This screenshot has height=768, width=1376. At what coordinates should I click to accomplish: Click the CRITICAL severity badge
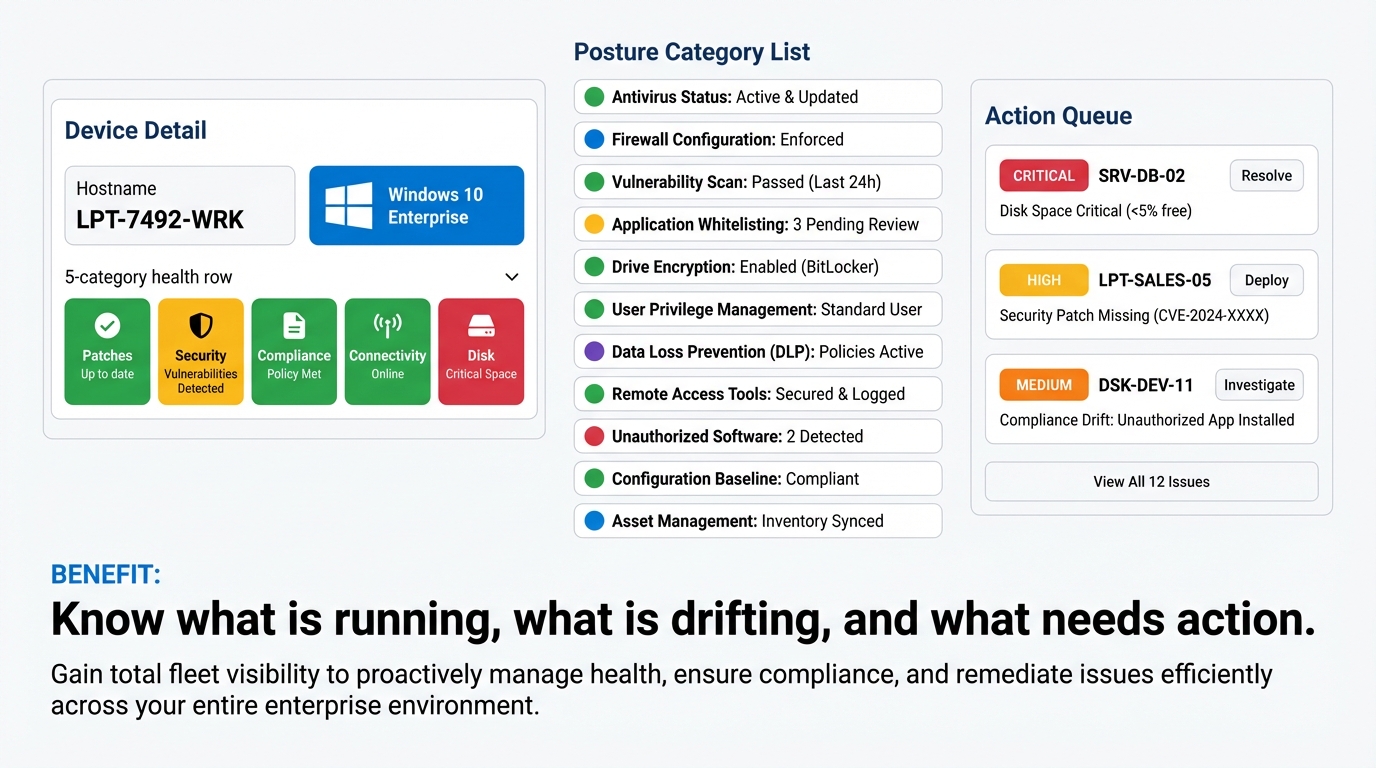pos(1043,174)
